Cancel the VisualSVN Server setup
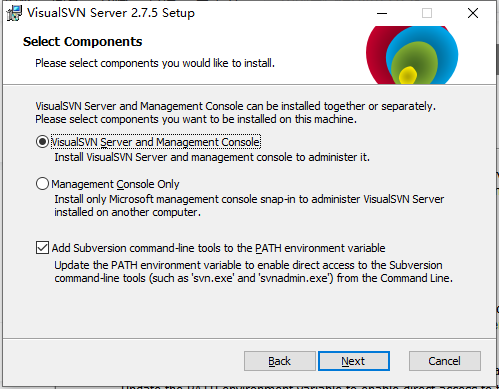 click(x=445, y=361)
